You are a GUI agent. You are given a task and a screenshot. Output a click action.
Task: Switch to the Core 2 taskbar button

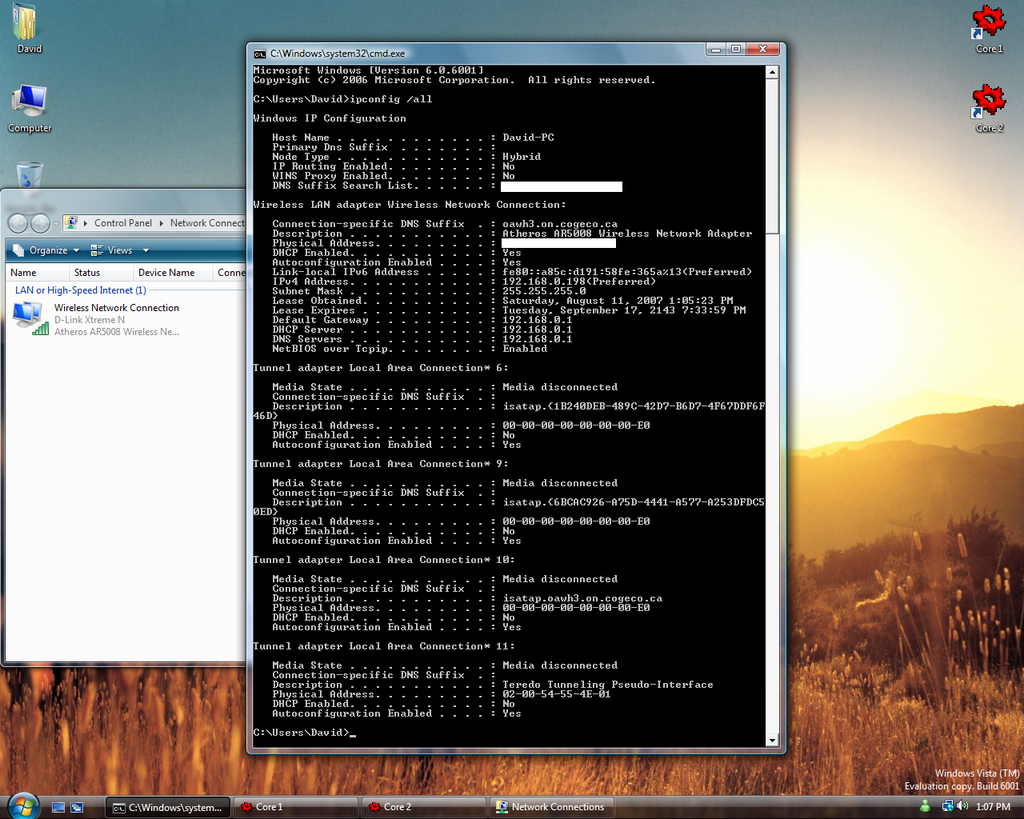(425, 807)
